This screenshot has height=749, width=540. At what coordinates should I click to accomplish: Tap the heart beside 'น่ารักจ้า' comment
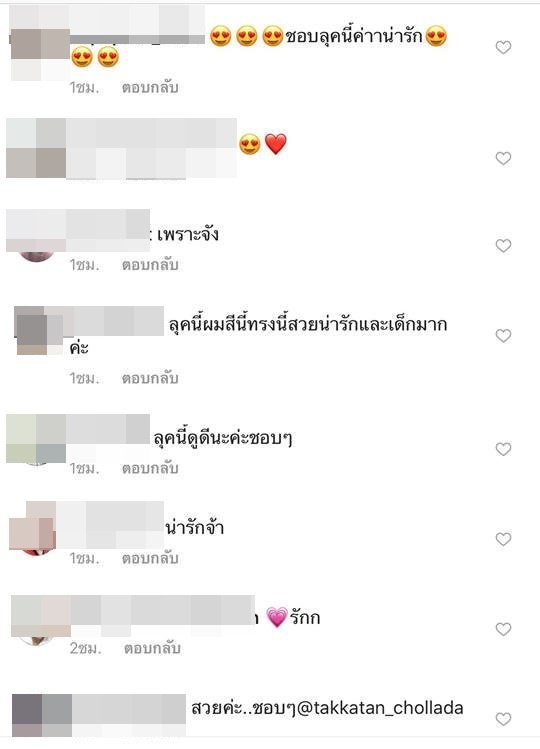[503, 539]
